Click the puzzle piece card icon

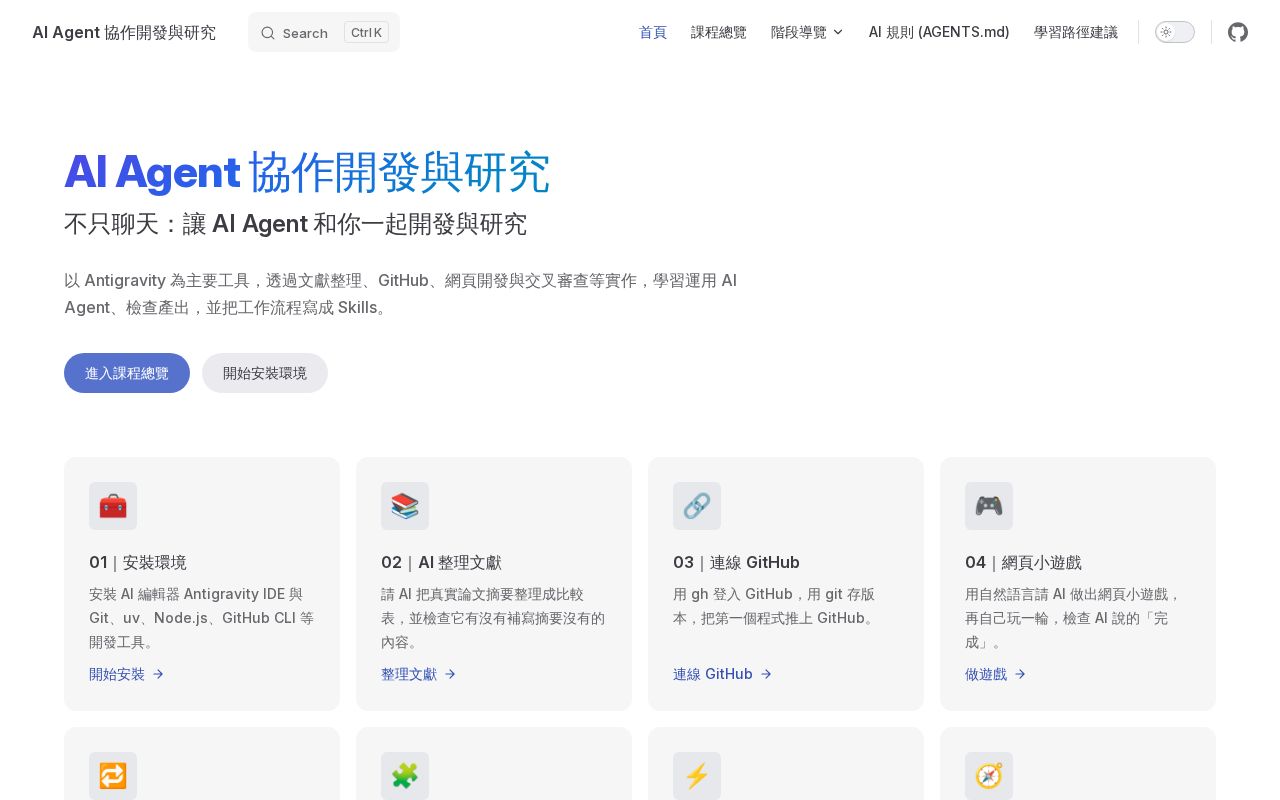(x=405, y=776)
